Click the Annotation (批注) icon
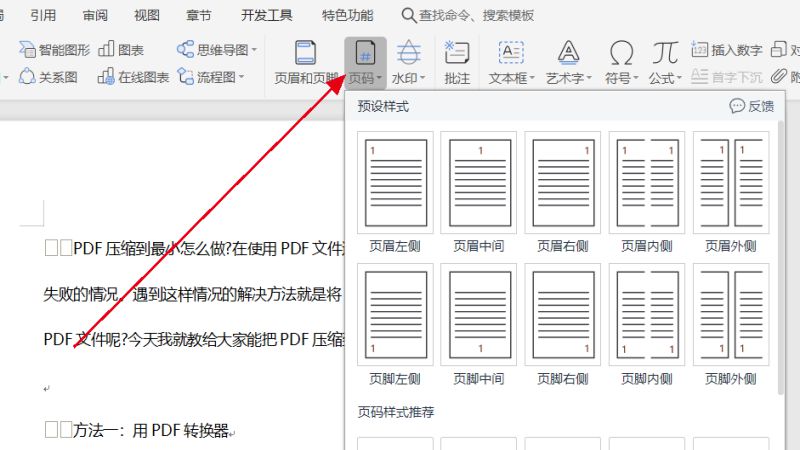Viewport: 800px width, 450px height. tap(457, 61)
